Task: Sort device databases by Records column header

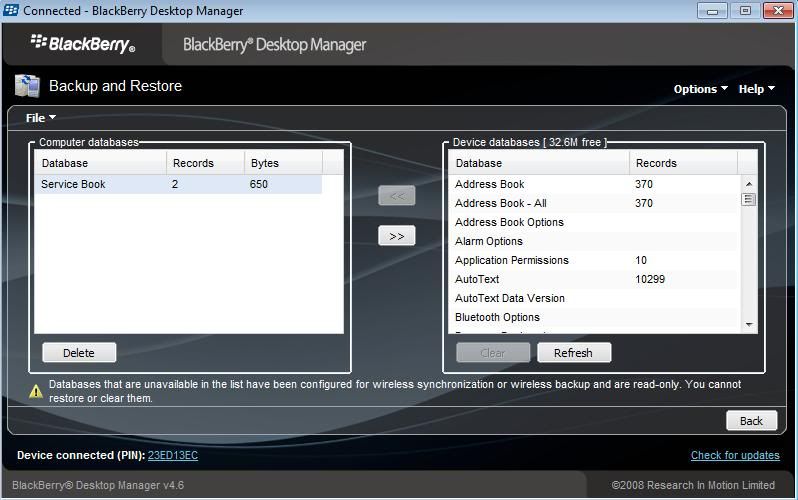Action: tap(683, 163)
